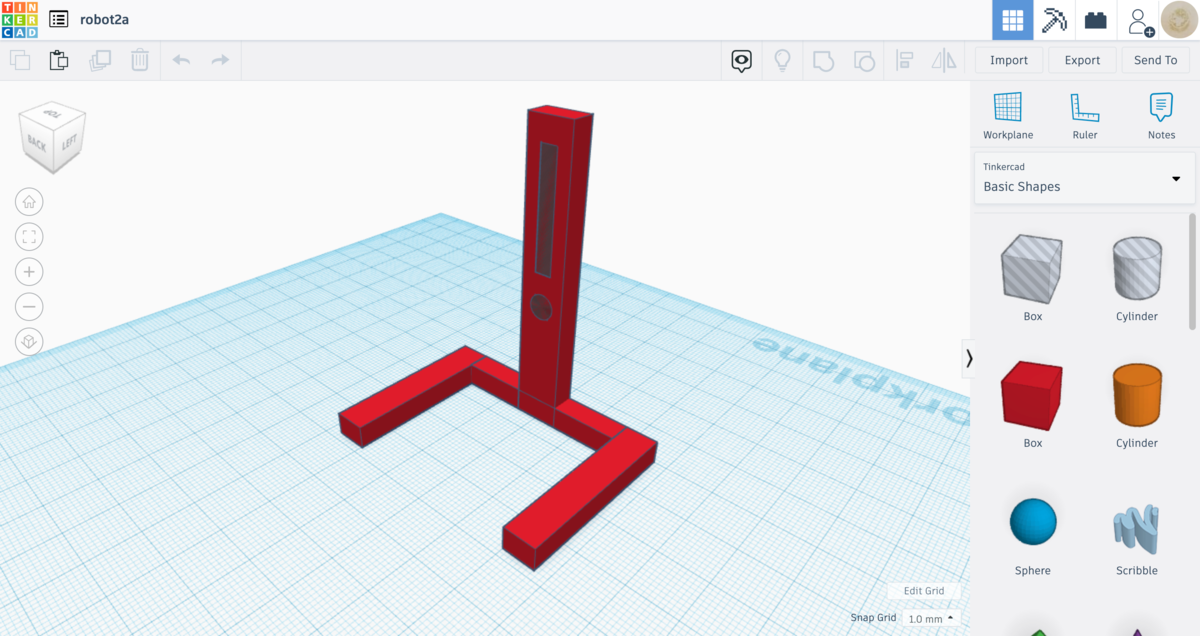
Task: Click the Ungroup shapes icon
Action: [863, 61]
